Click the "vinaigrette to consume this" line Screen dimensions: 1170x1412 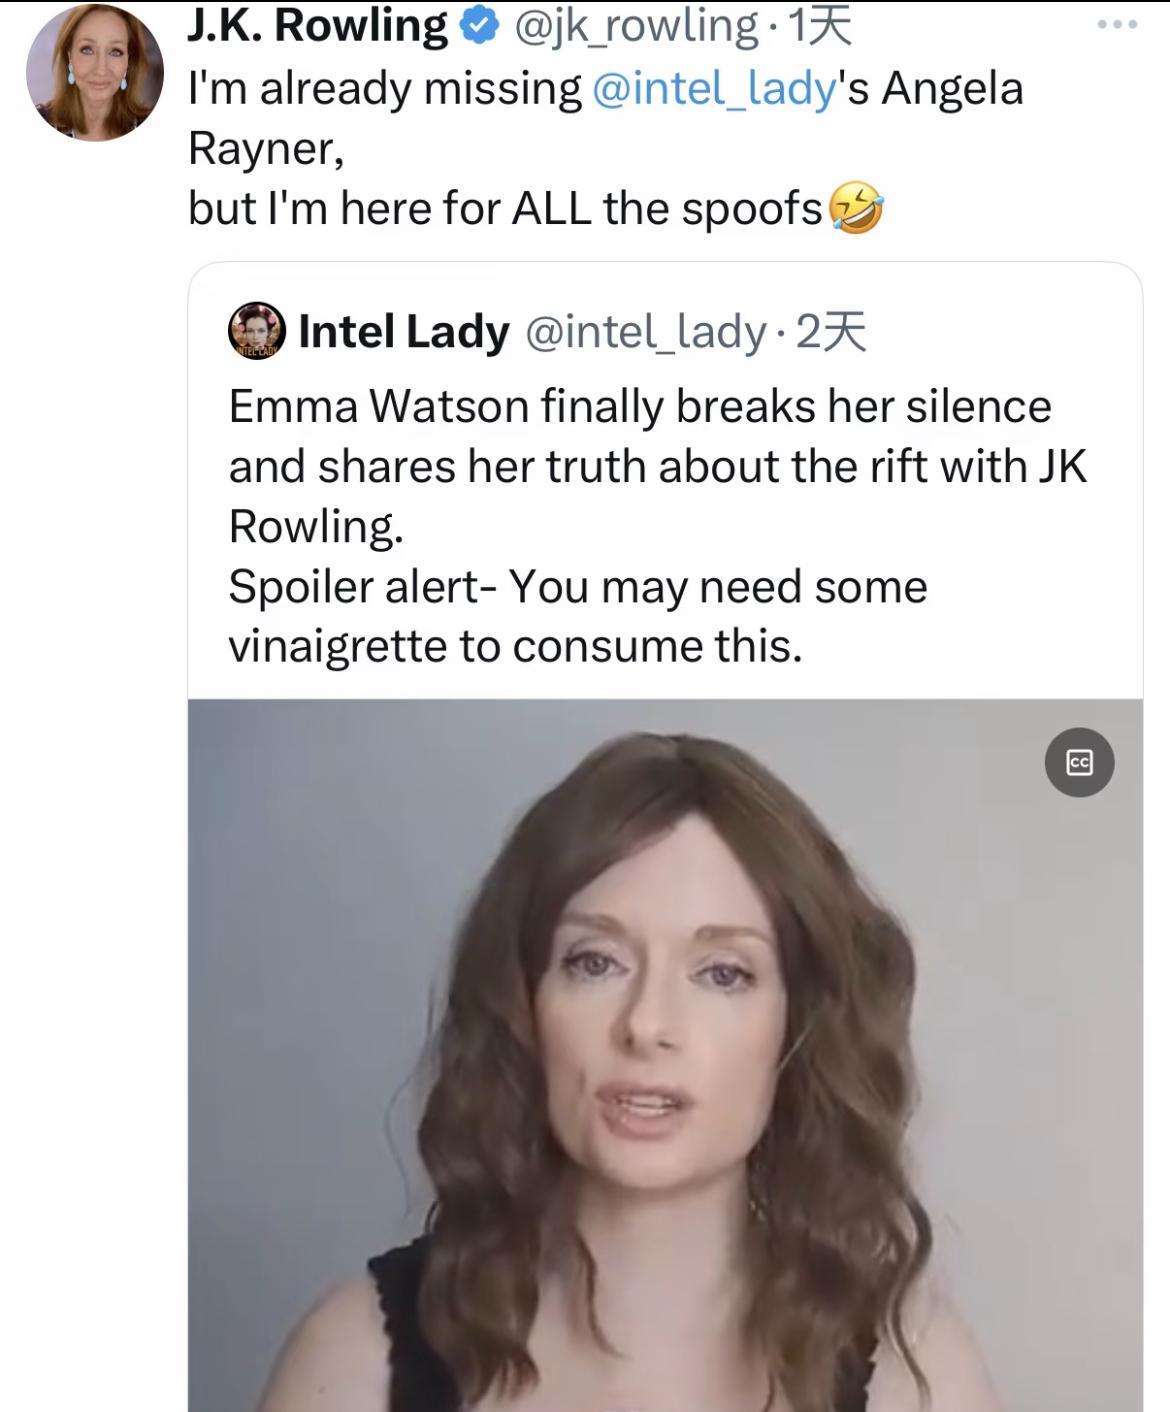tap(515, 647)
